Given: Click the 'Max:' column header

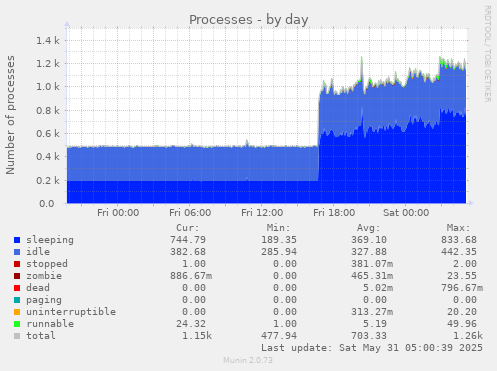Looking at the screenshot, I should (x=458, y=228).
